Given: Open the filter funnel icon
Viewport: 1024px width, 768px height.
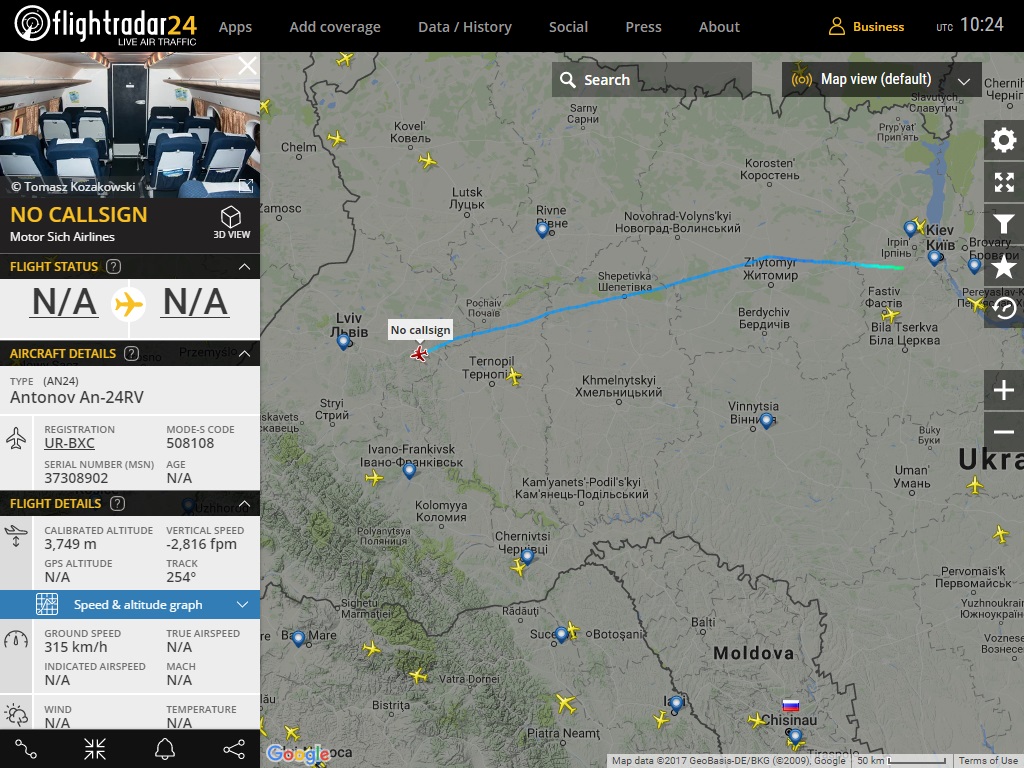Looking at the screenshot, I should click(1004, 225).
